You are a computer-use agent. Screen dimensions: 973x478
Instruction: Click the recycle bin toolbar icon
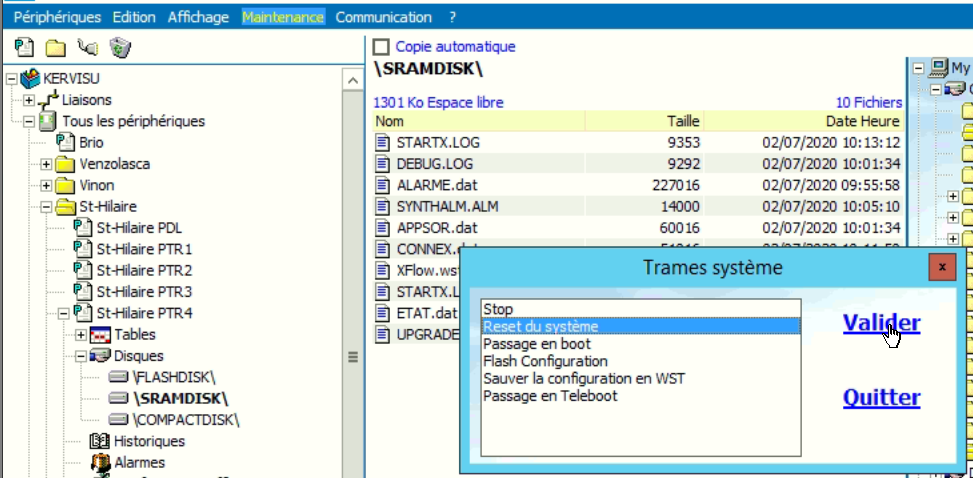pyautogui.click(x=119, y=47)
